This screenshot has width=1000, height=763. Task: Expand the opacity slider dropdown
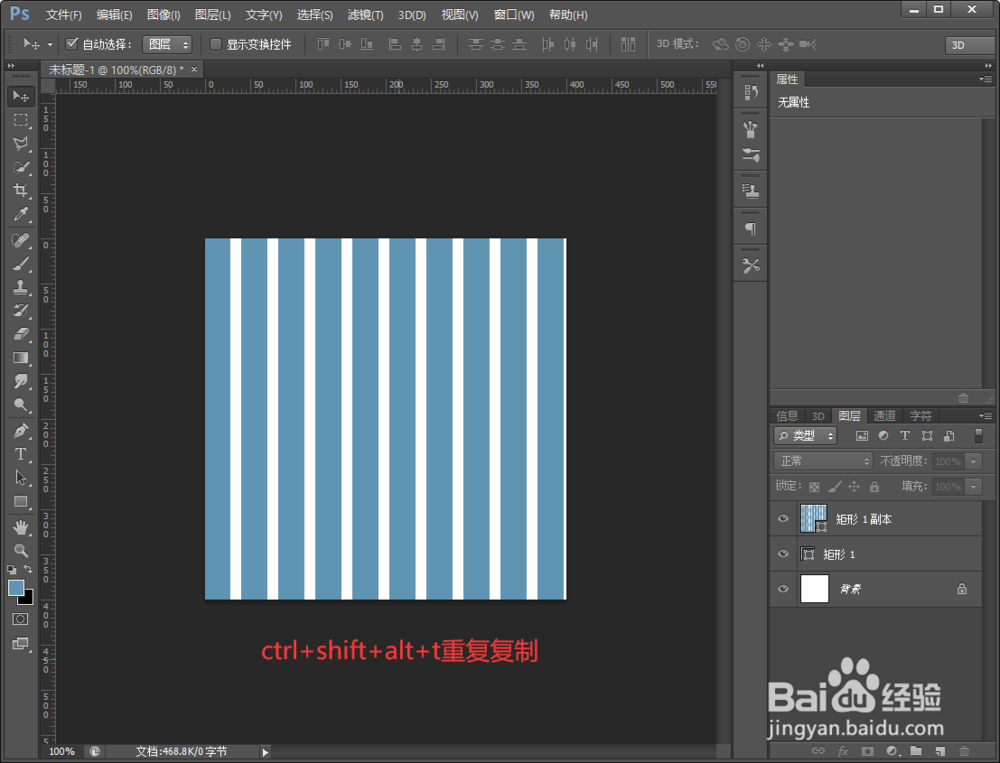tap(973, 461)
